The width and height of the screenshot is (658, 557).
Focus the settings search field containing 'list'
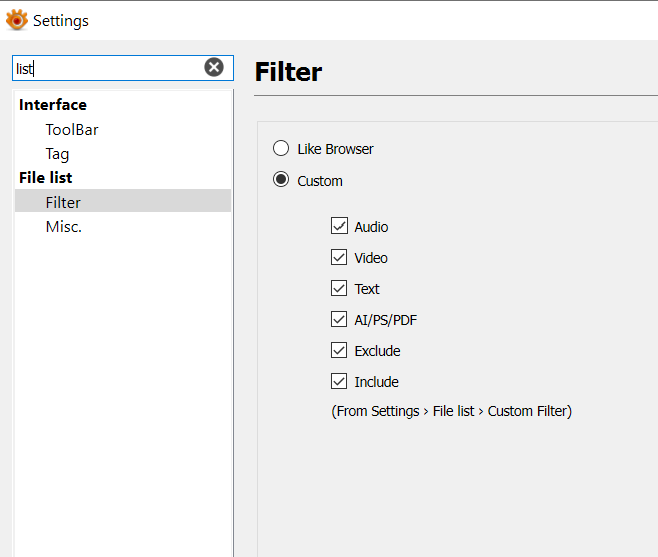(x=105, y=68)
